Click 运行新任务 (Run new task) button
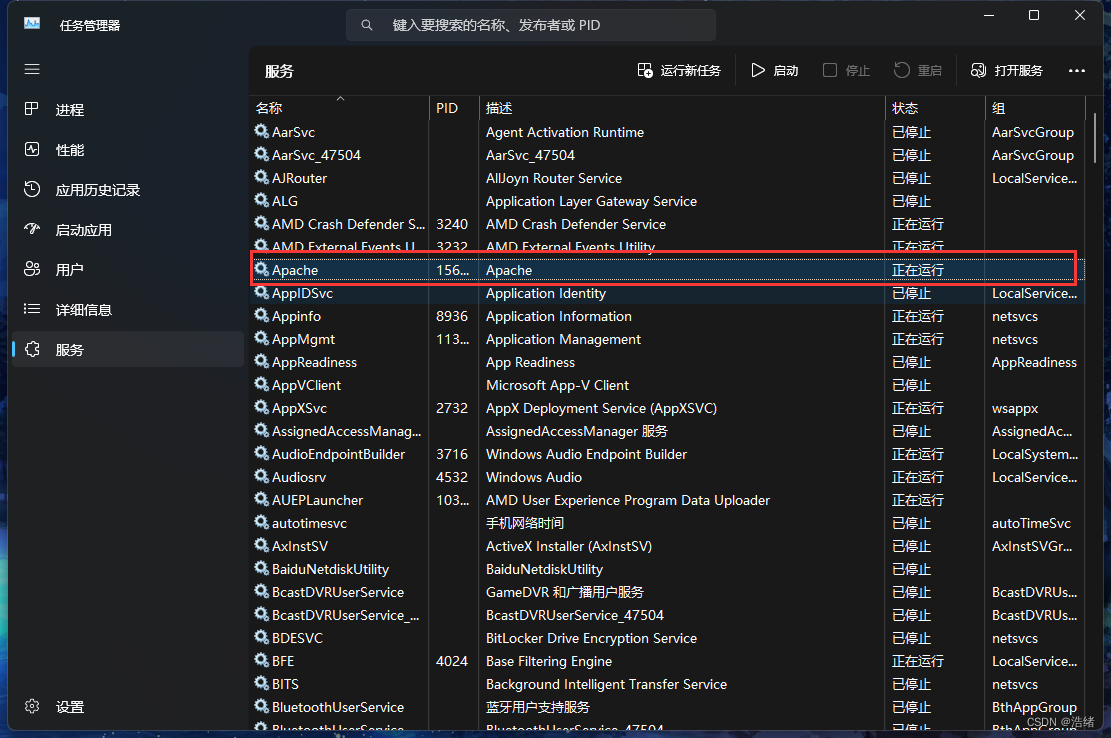Viewport: 1111px width, 738px height. 679,71
